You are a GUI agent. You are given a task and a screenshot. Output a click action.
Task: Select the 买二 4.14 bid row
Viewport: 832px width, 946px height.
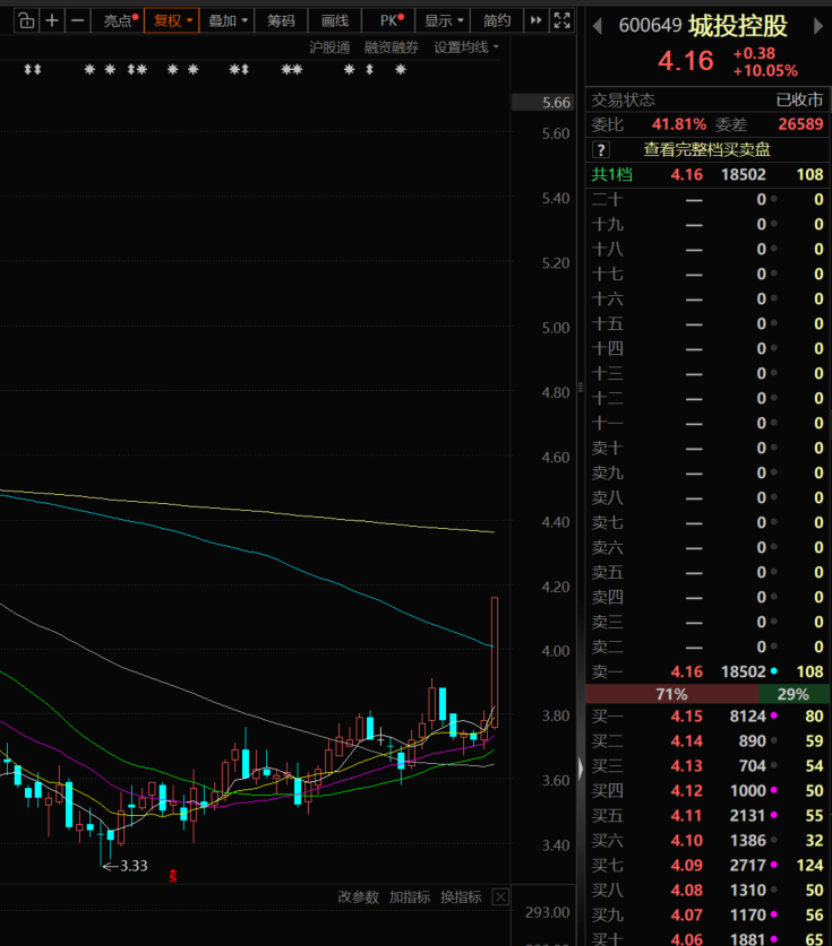click(x=707, y=741)
